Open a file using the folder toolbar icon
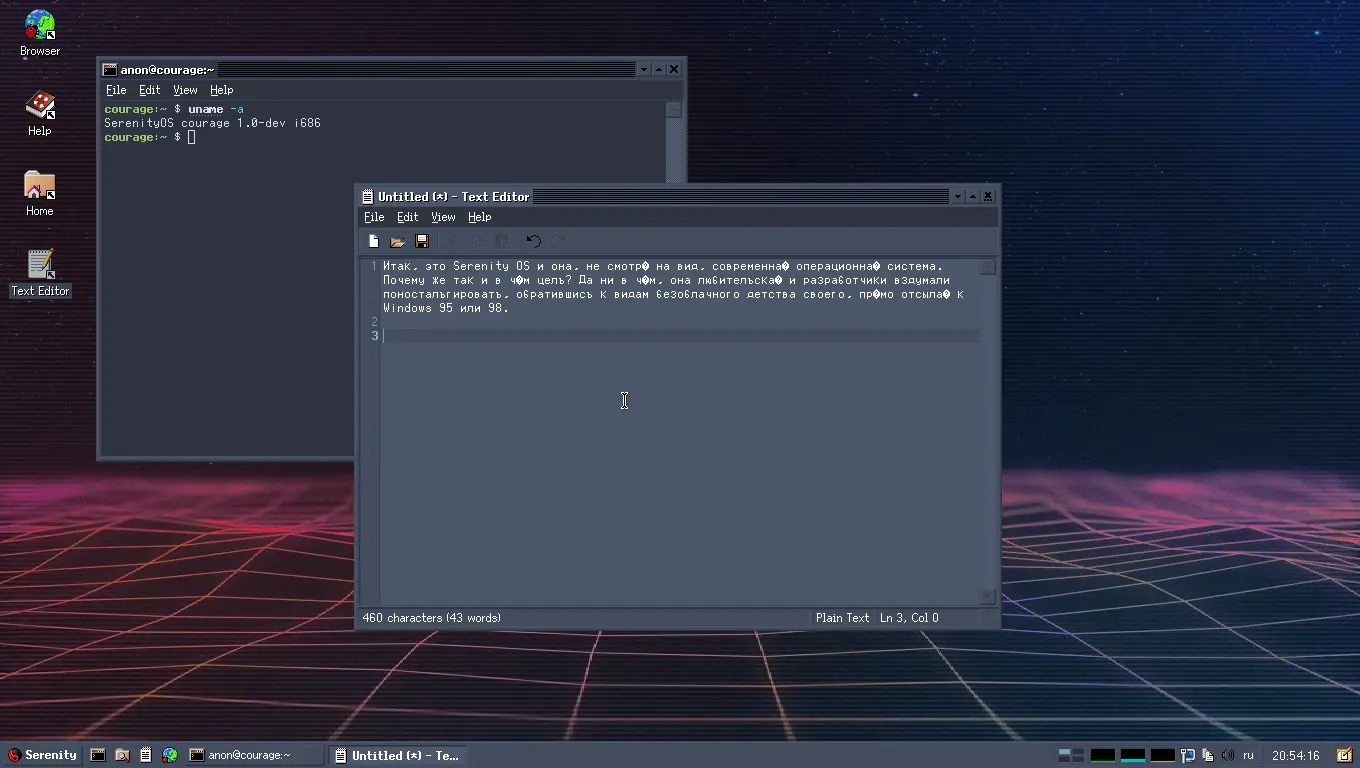This screenshot has width=1360, height=768. tap(397, 241)
